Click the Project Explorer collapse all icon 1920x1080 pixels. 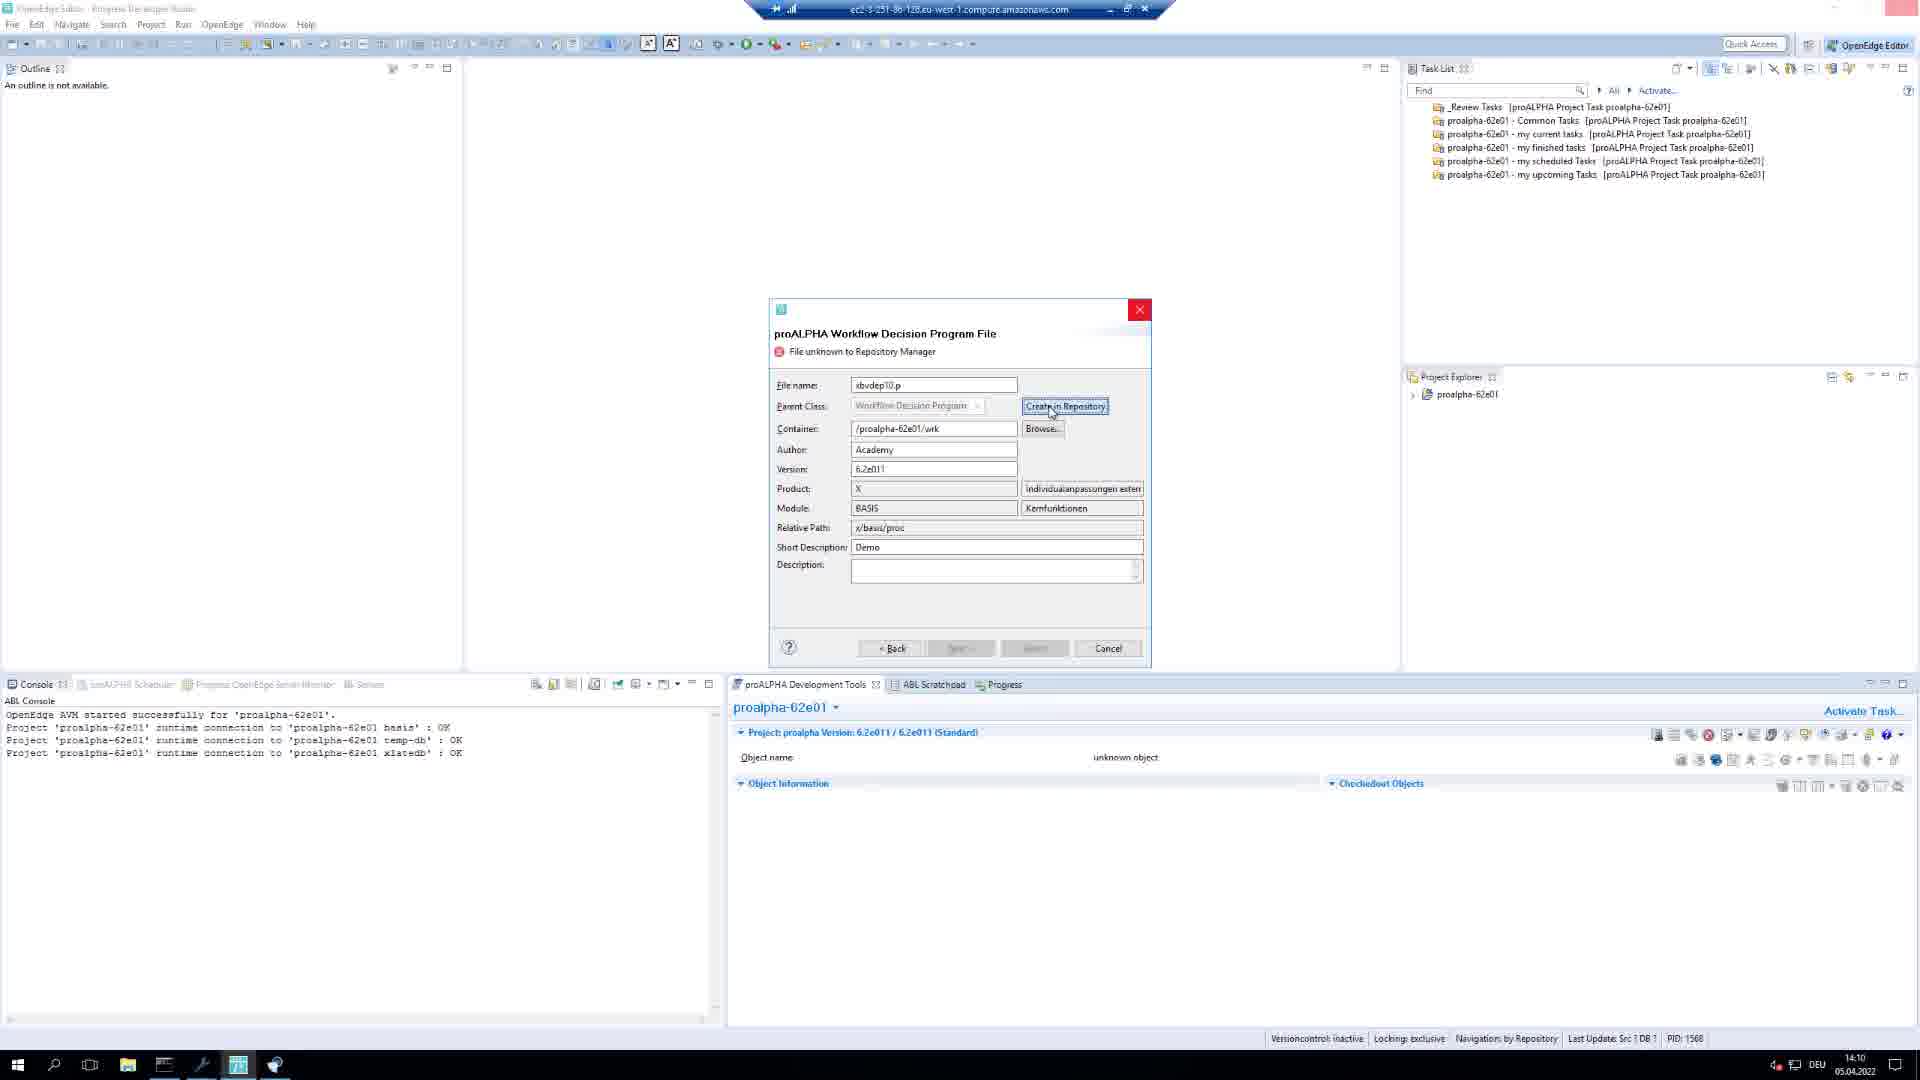pos(1832,377)
